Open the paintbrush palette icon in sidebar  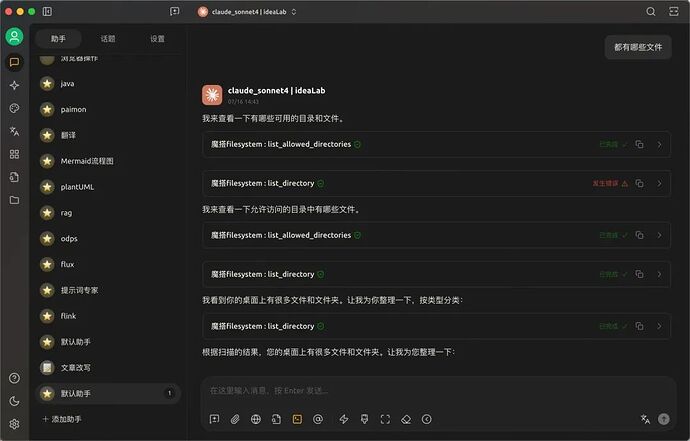coord(14,108)
